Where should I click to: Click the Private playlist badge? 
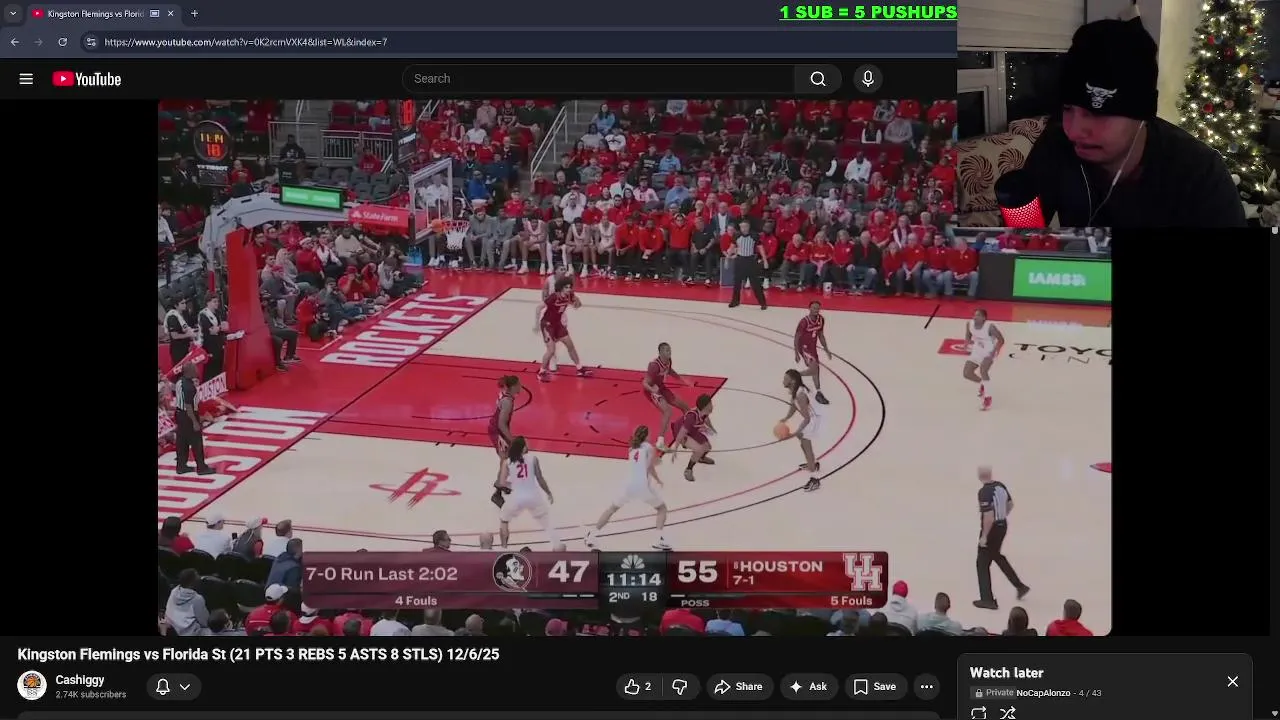(994, 693)
